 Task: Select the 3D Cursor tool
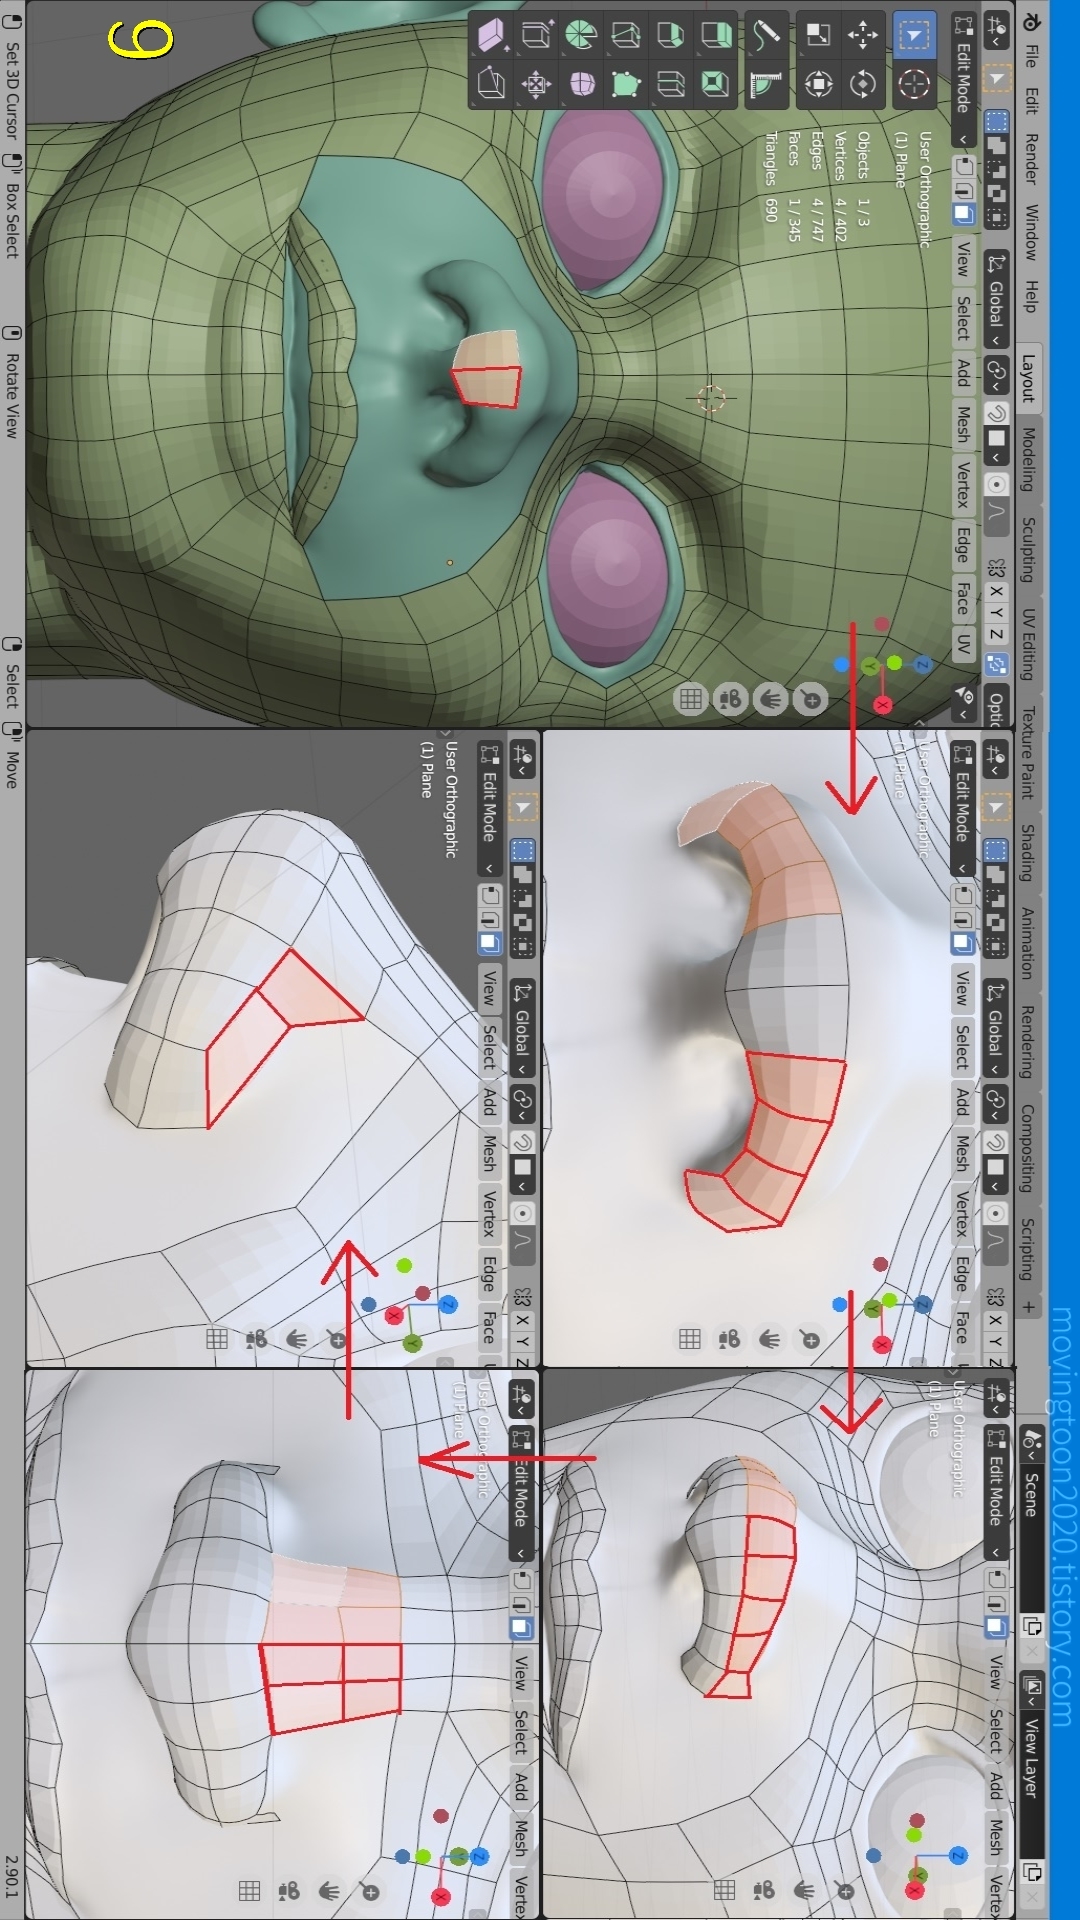click(913, 84)
